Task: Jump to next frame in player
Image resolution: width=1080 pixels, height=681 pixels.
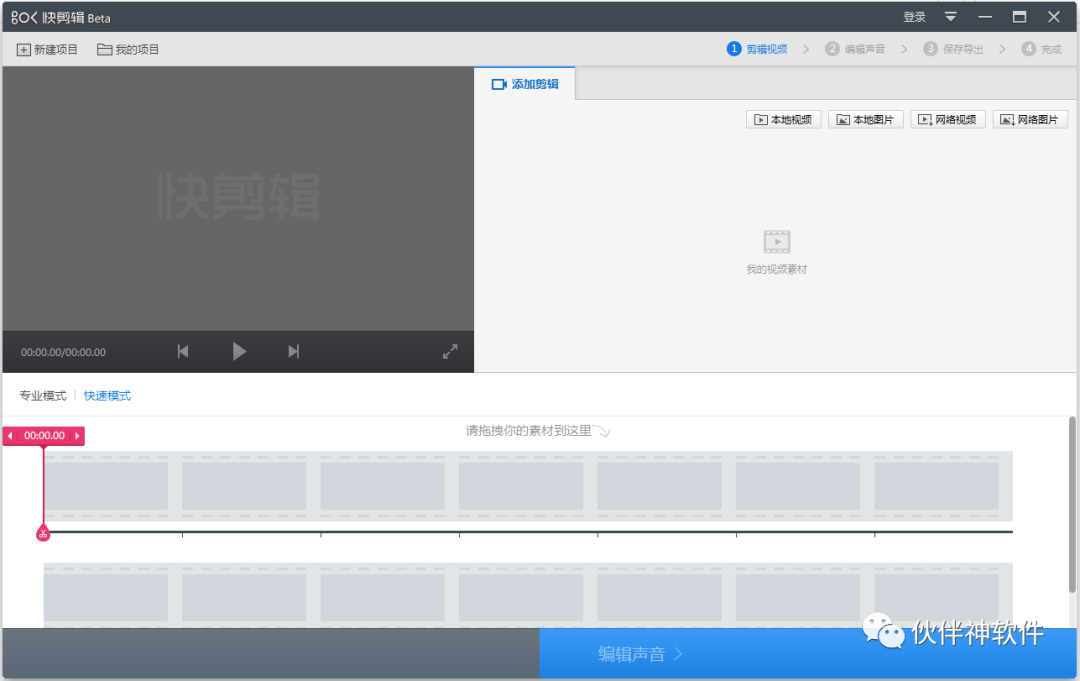Action: [x=293, y=352]
